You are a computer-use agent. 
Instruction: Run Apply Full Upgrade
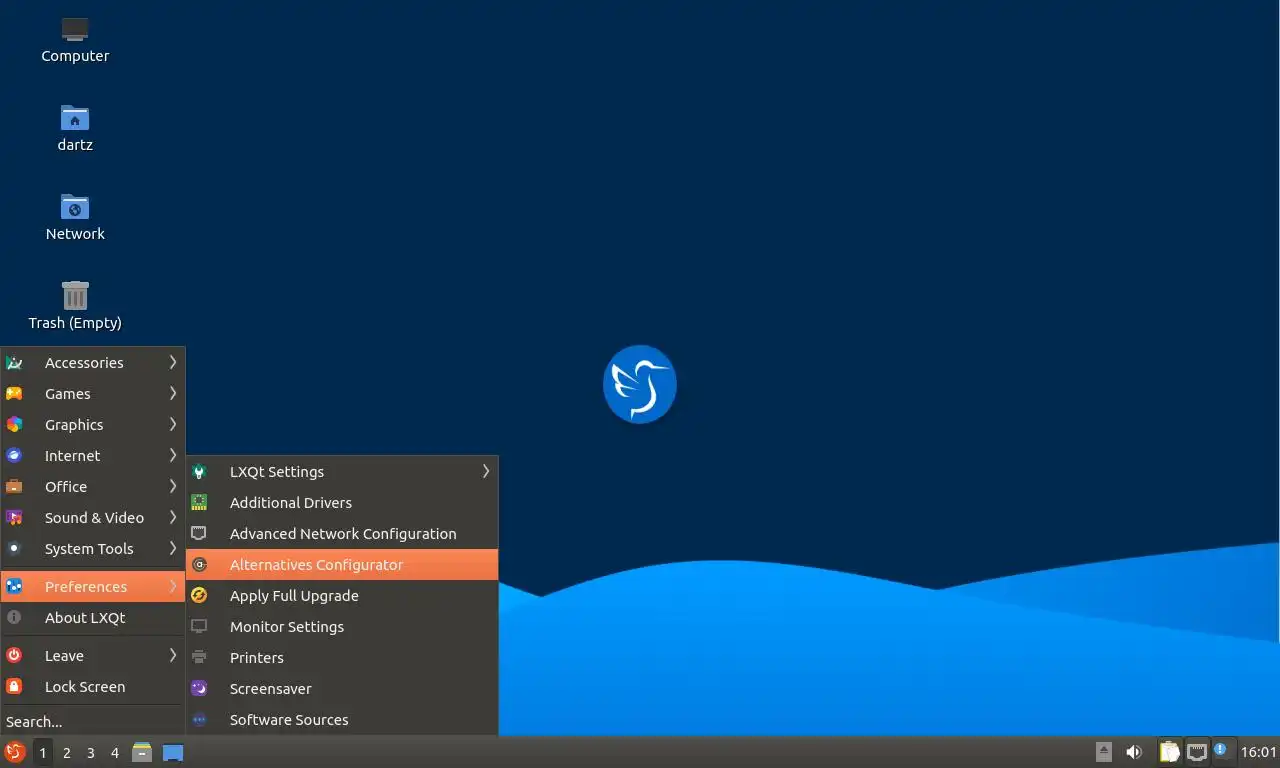[342, 596]
